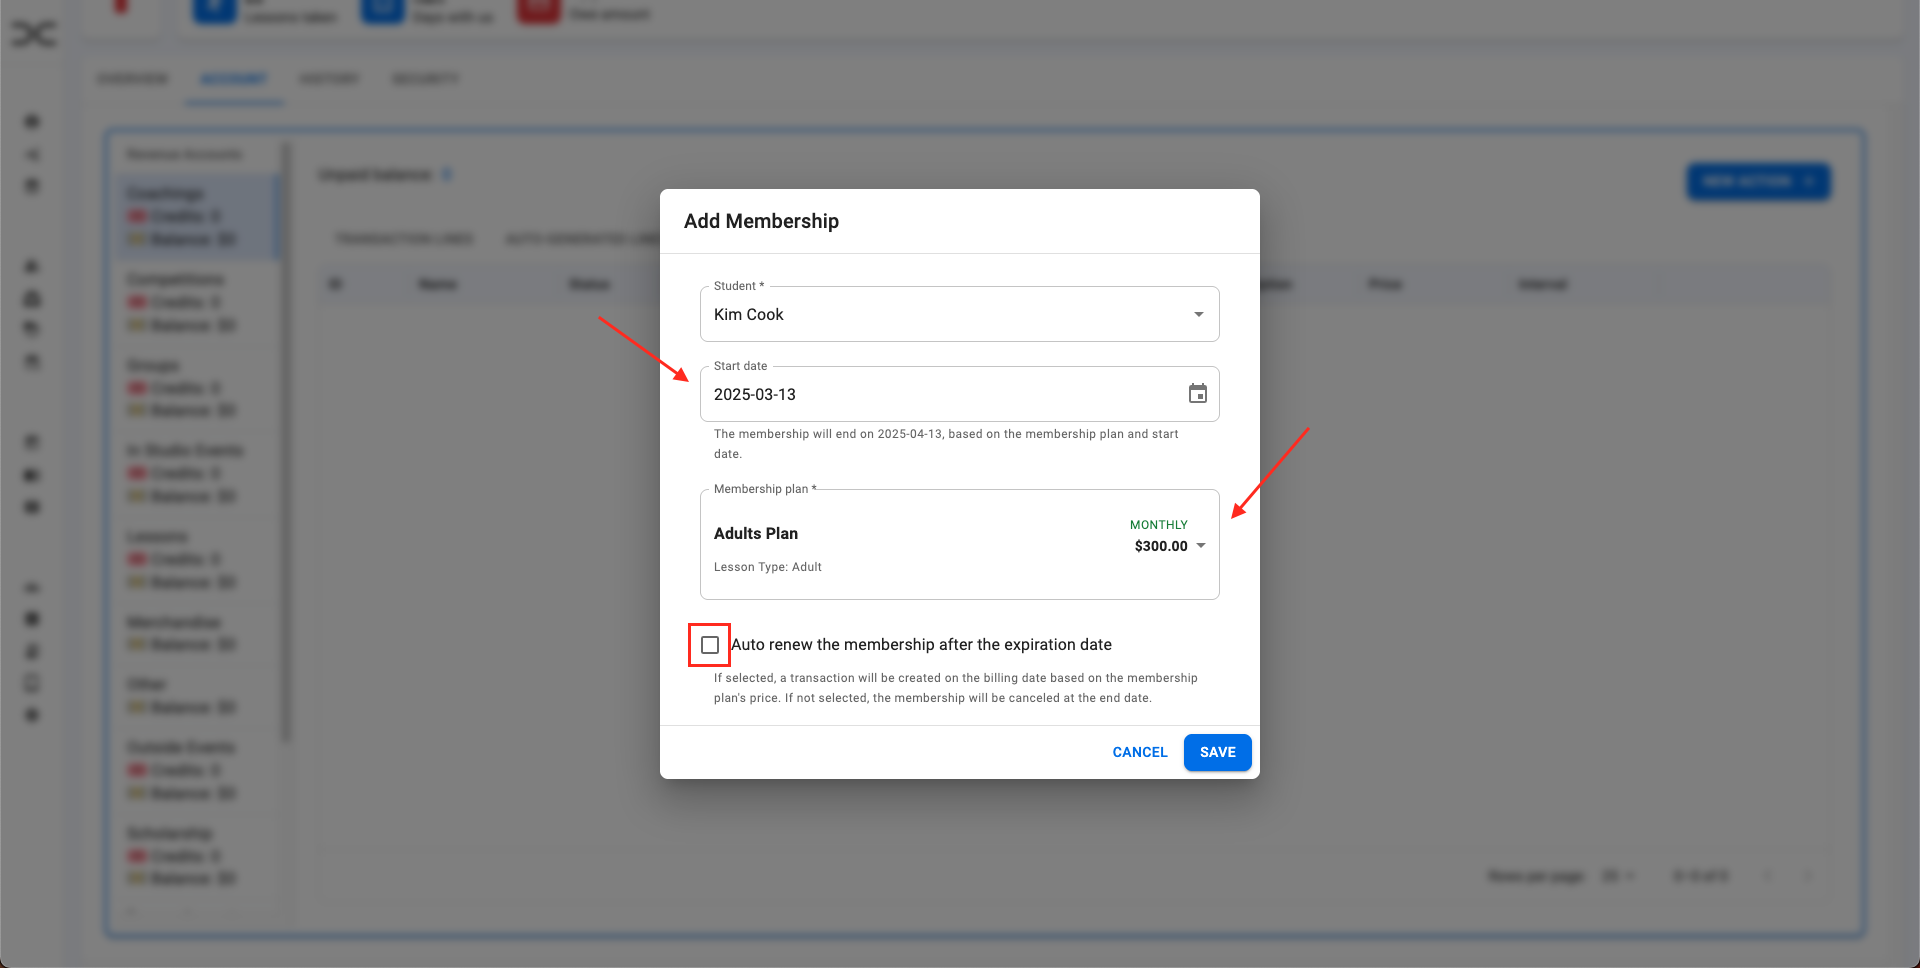Go to previous page of the table
This screenshot has height=968, width=1920.
(1768, 876)
